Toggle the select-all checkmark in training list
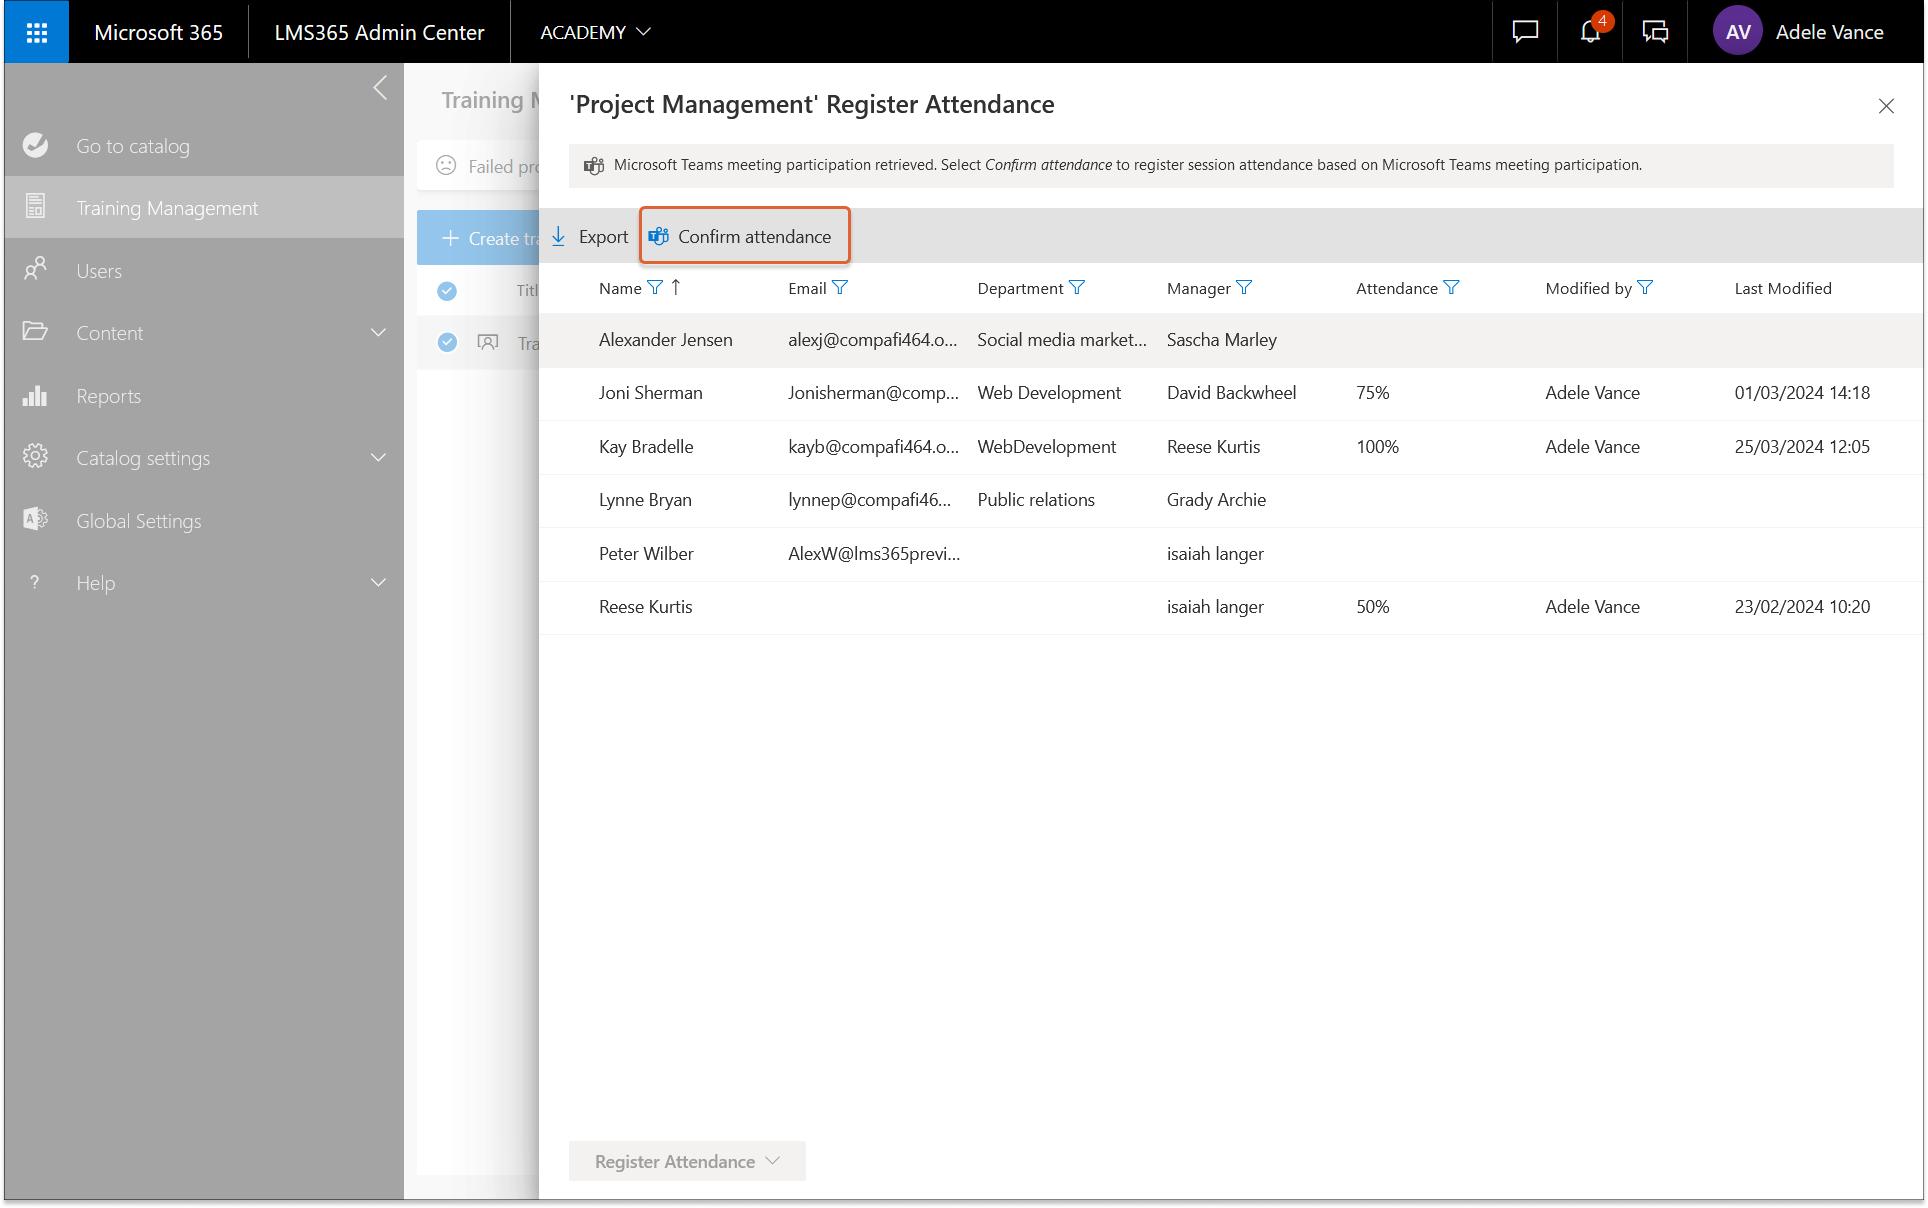Screen dimensions: 1928x1208 pyautogui.click(x=447, y=291)
